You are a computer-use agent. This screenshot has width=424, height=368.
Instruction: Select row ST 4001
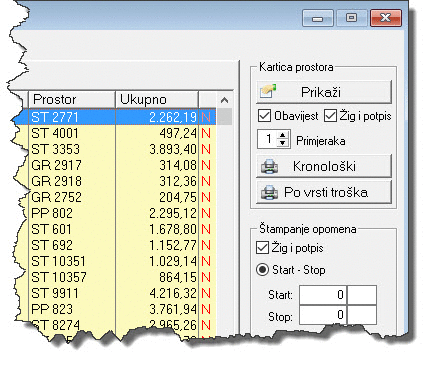pyautogui.click(x=122, y=133)
